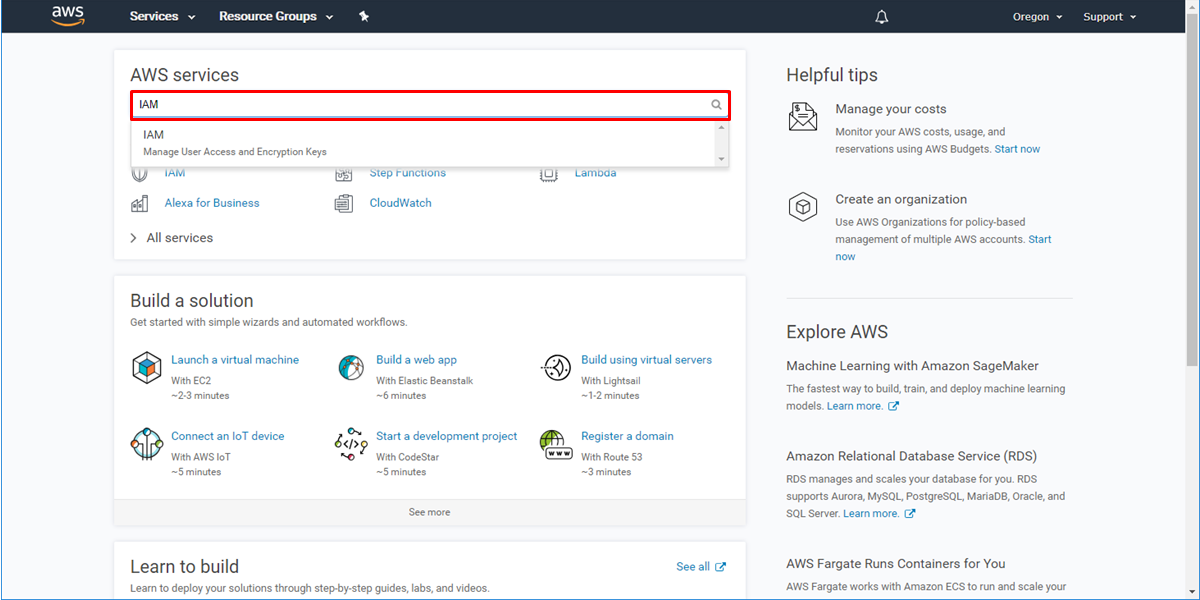Click the Manage your costs title
Image resolution: width=1200 pixels, height=600 pixels.
891,109
